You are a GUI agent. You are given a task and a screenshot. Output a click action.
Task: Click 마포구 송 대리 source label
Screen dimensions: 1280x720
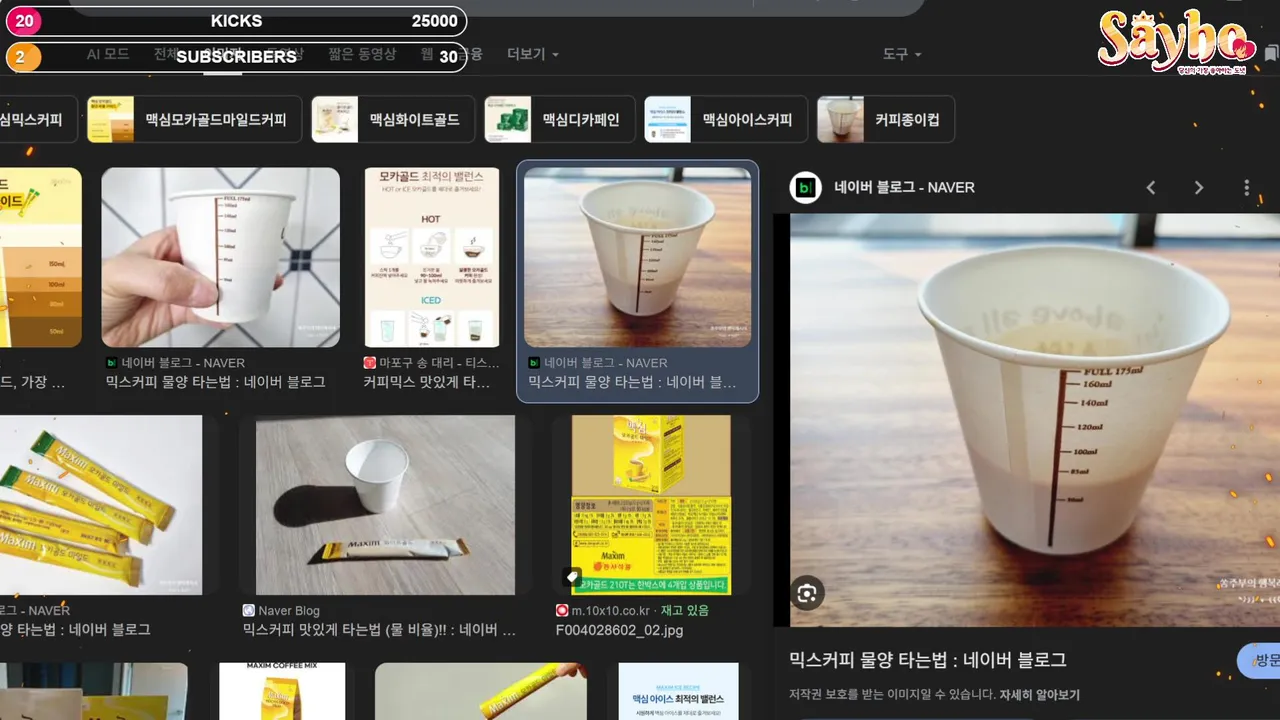pyautogui.click(x=440, y=363)
